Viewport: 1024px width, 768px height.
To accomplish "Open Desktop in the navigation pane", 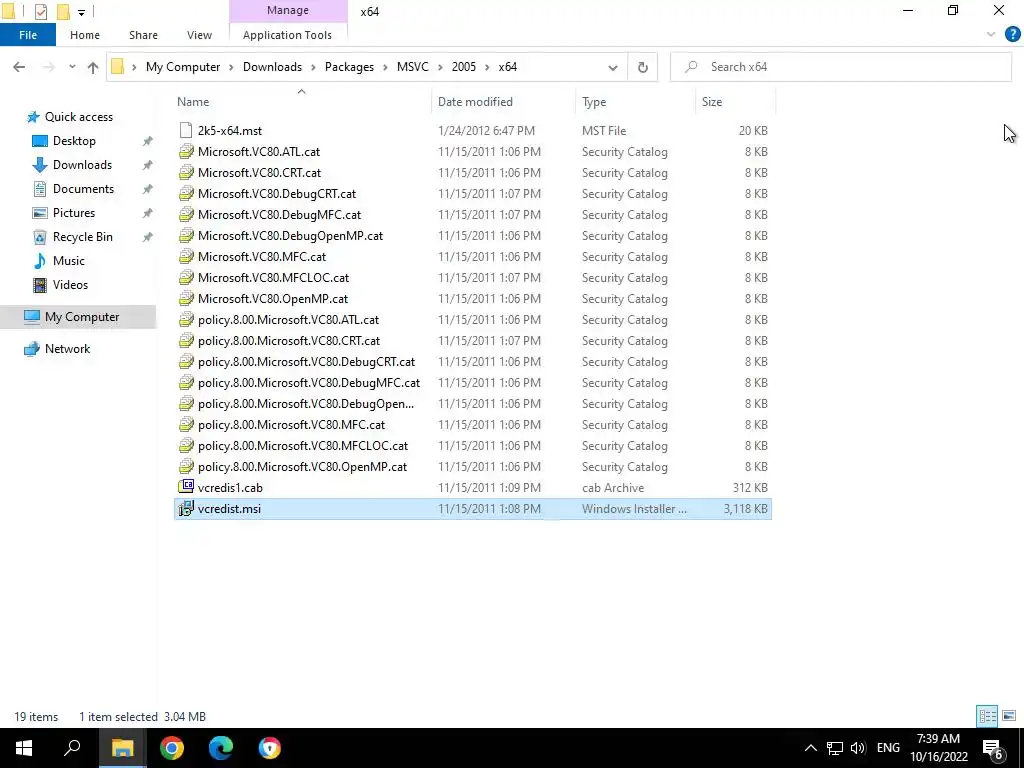I will [x=74, y=141].
